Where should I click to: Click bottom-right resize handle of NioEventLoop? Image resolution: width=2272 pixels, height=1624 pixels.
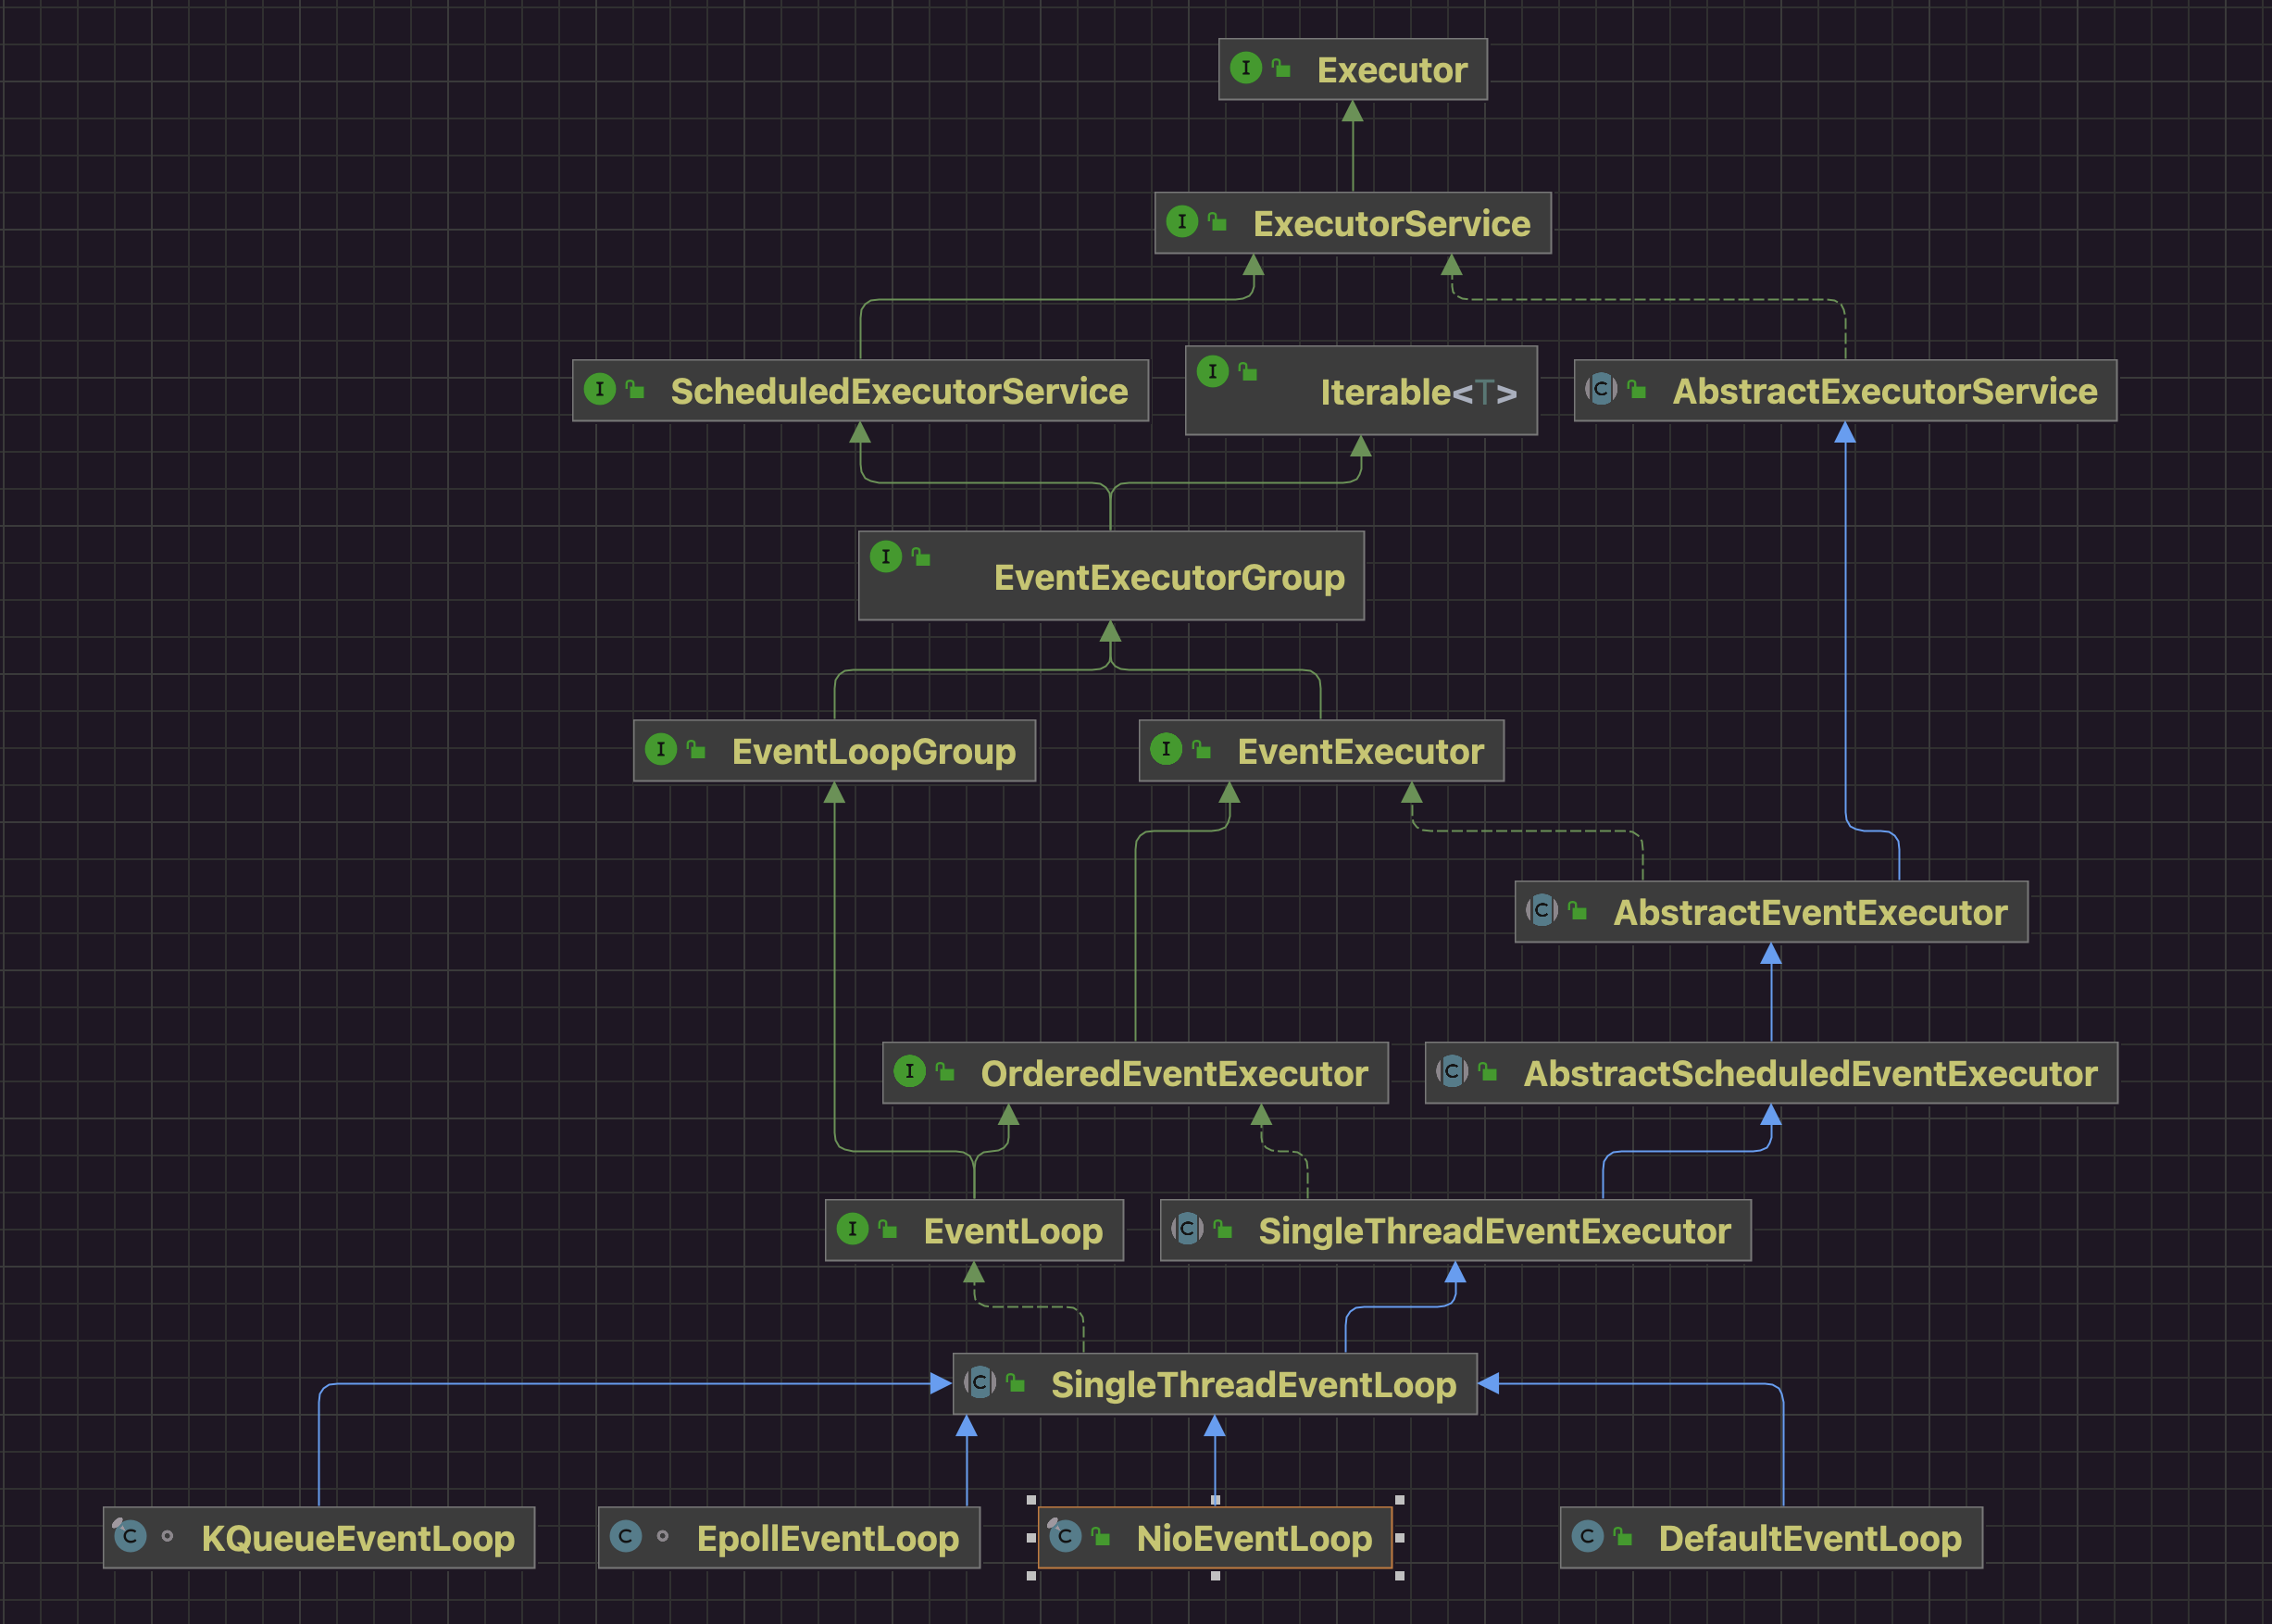pyautogui.click(x=1399, y=1575)
